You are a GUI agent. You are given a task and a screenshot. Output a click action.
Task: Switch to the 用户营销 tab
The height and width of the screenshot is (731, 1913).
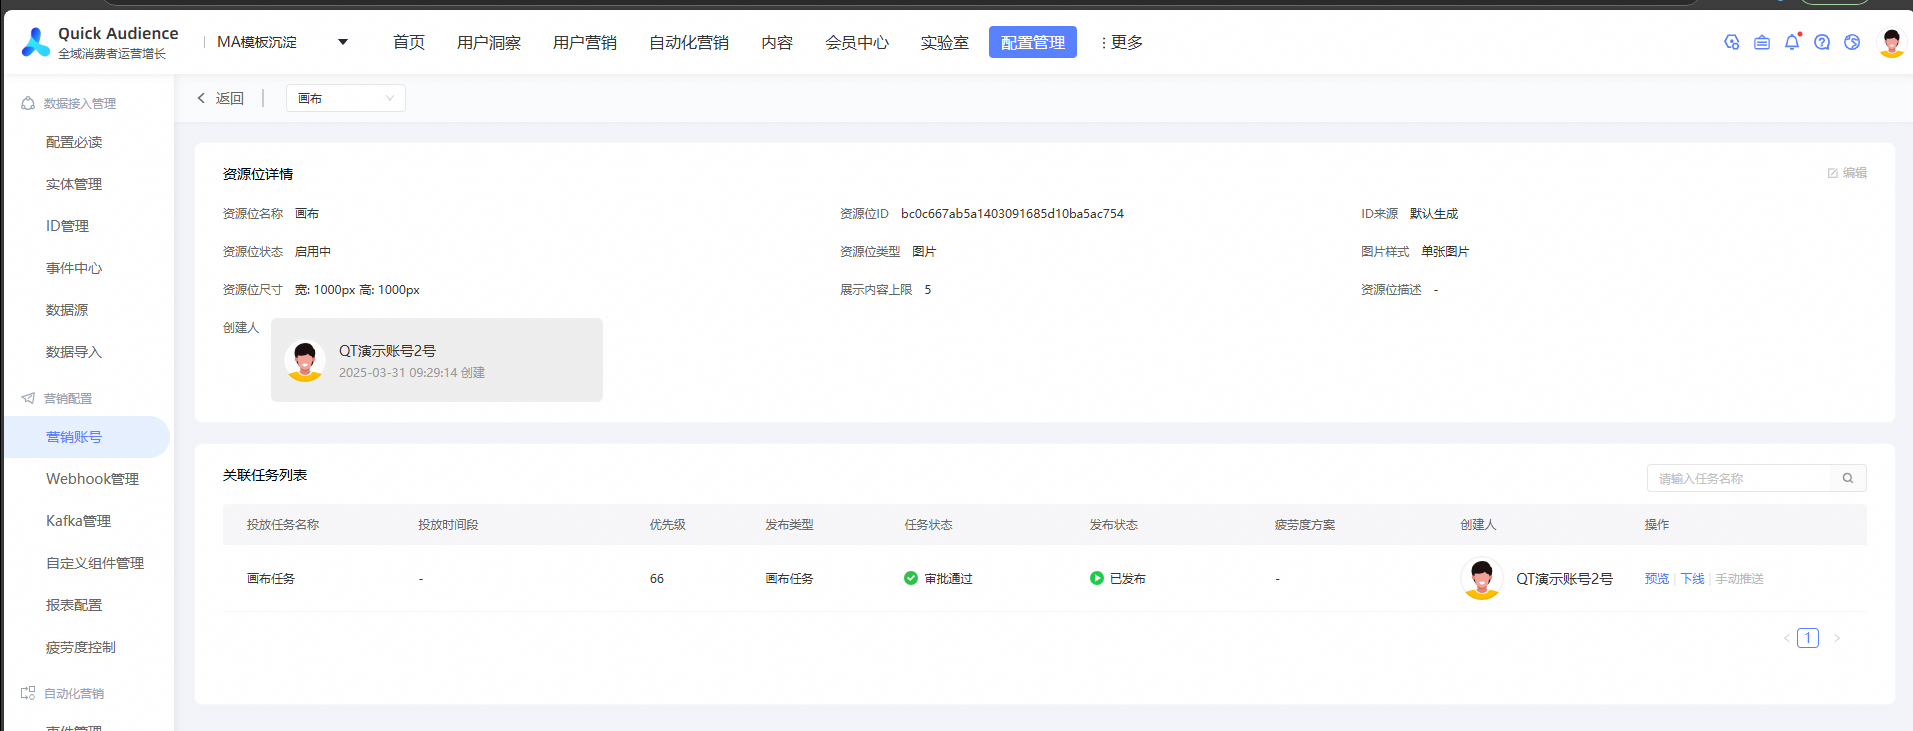pyautogui.click(x=585, y=42)
